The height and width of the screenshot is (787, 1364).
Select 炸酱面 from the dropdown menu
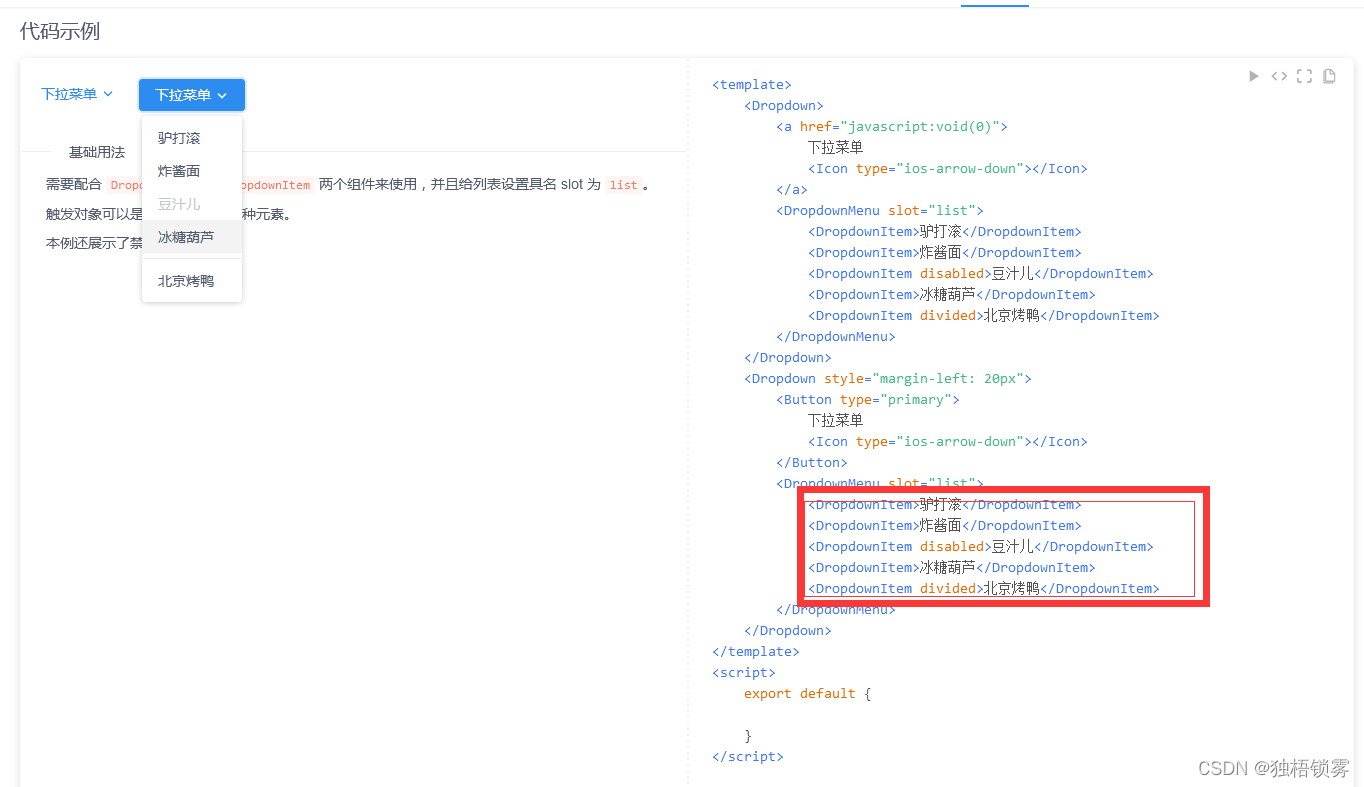coord(192,171)
